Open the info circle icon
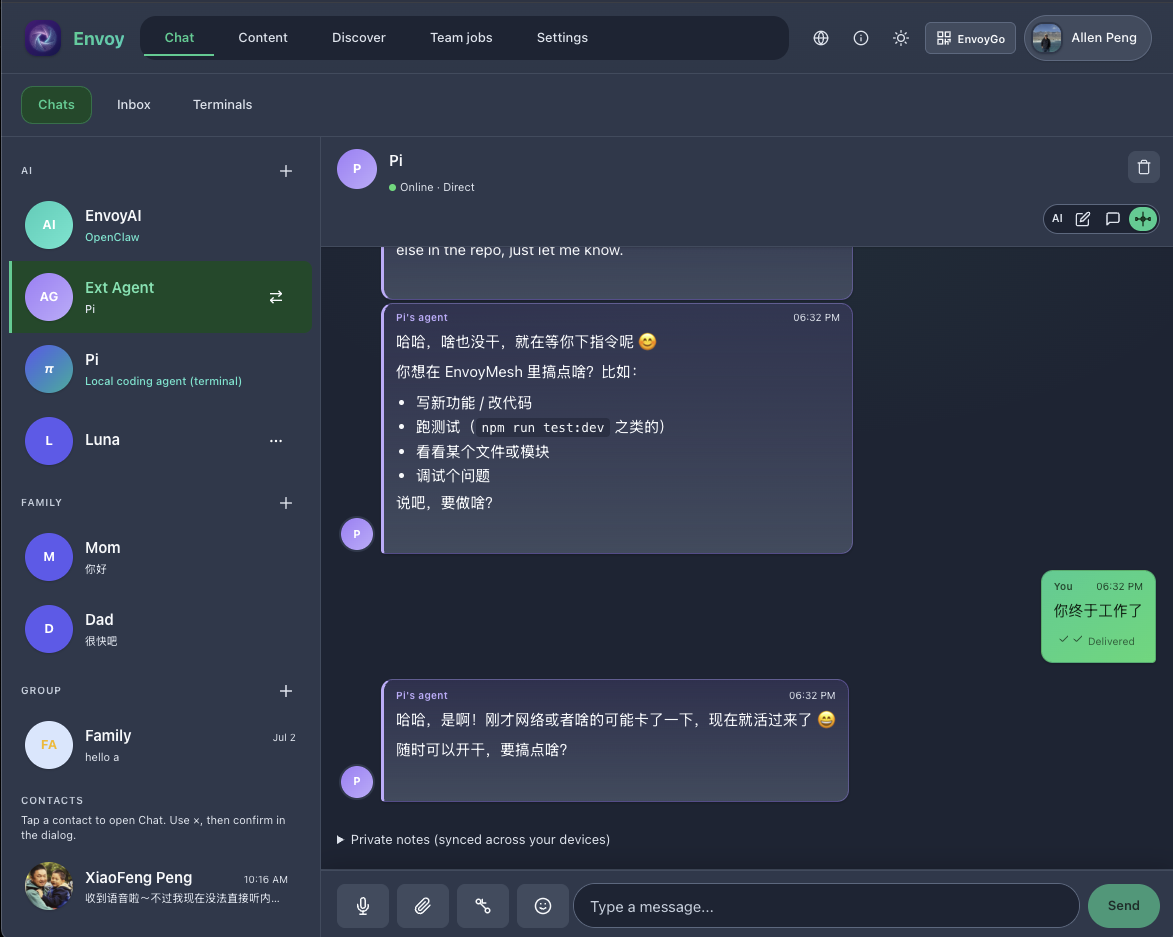The width and height of the screenshot is (1173, 937). point(861,38)
